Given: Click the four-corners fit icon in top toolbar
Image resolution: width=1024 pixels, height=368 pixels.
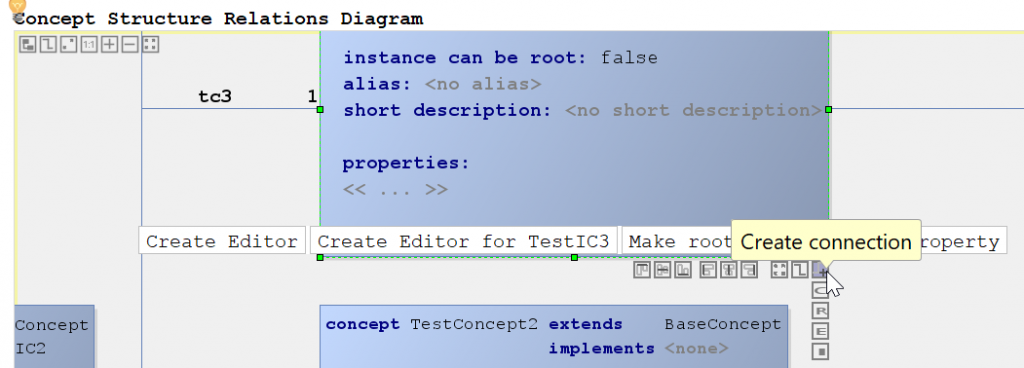Looking at the screenshot, I should [151, 44].
